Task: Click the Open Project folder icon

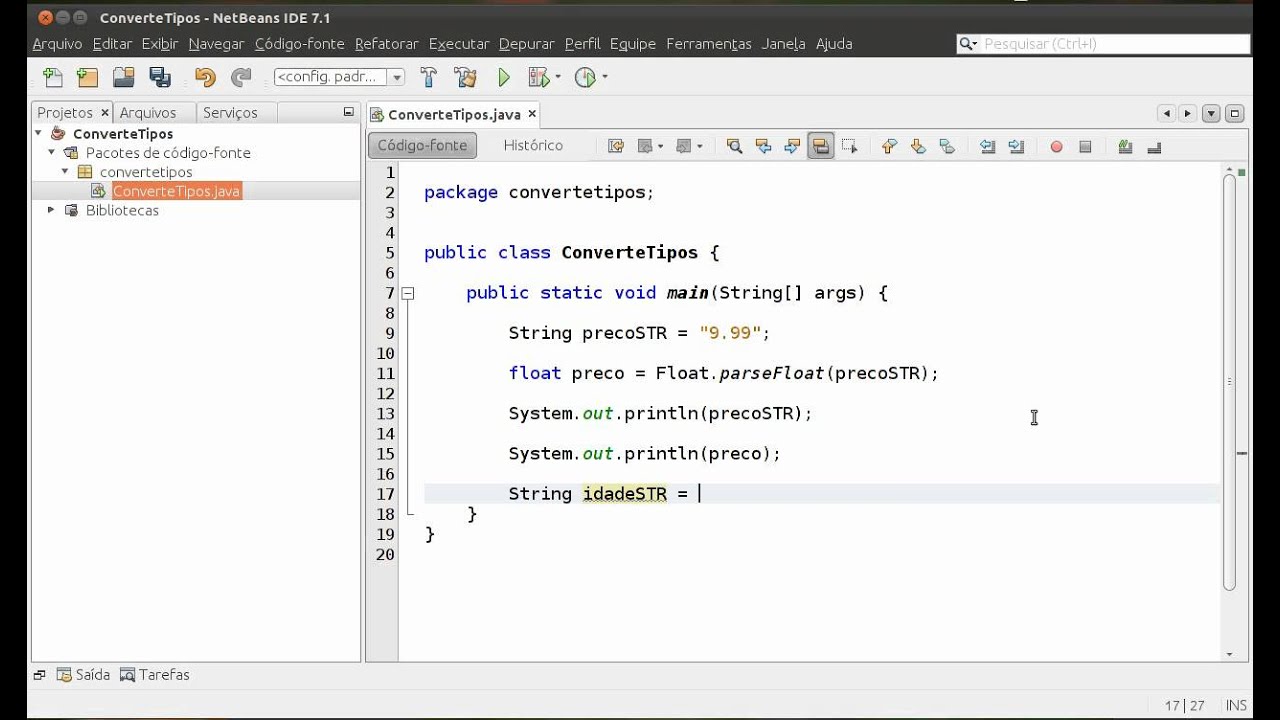Action: pyautogui.click(x=123, y=77)
